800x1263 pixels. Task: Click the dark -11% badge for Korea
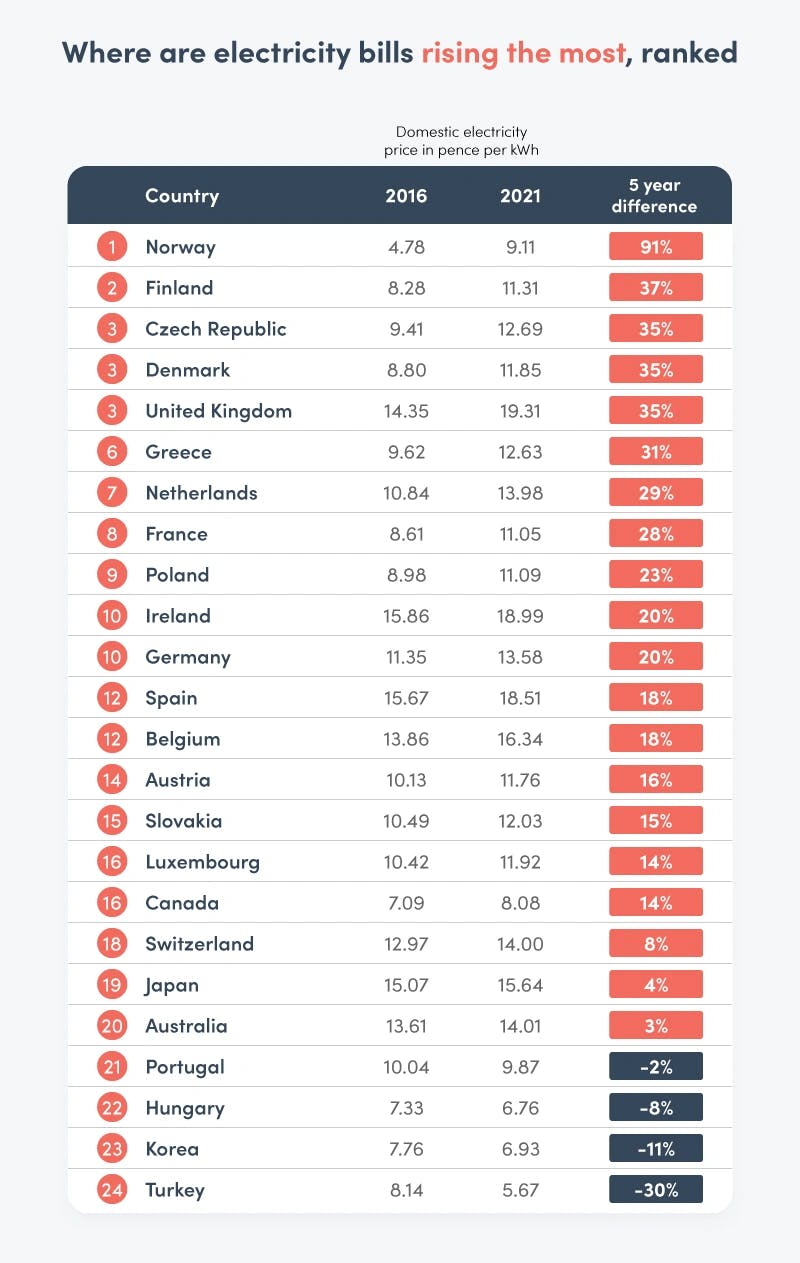tap(656, 1149)
